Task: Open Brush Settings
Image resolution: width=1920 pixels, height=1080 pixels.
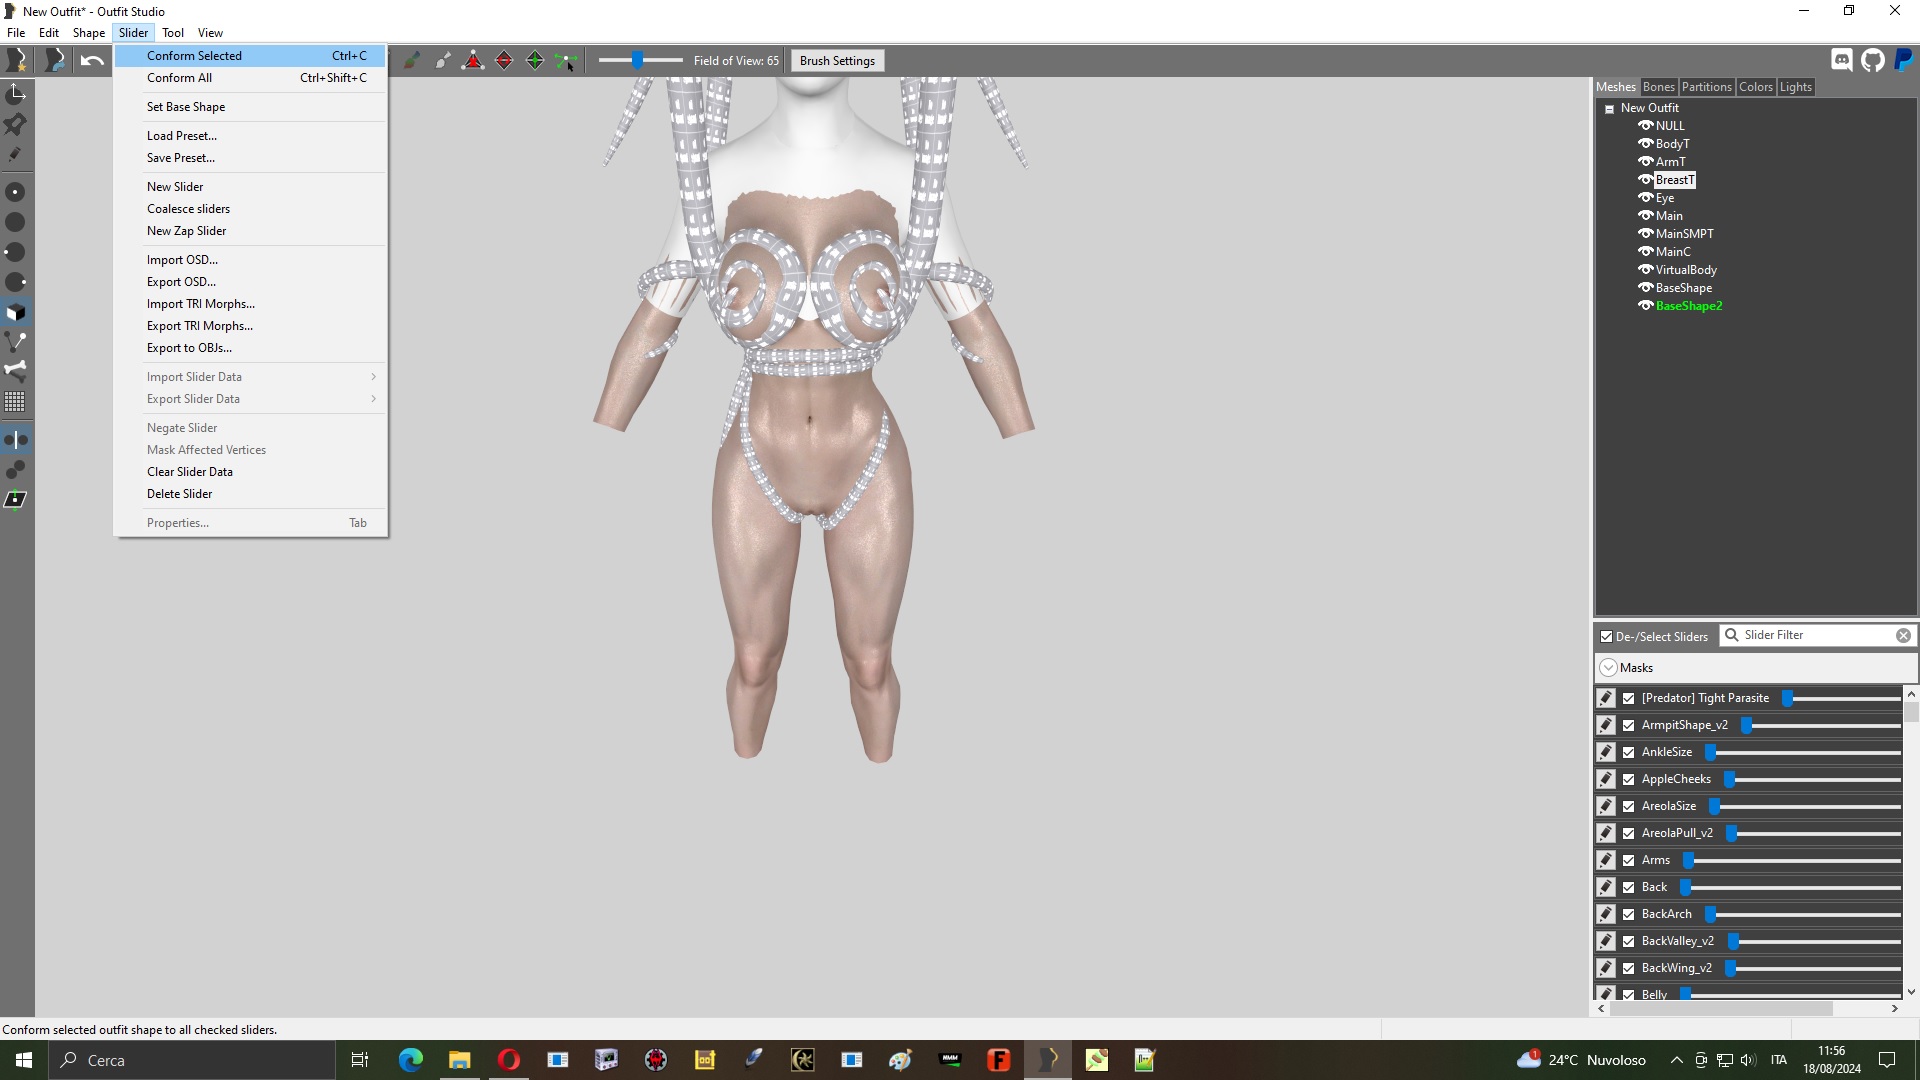Action: coord(837,61)
